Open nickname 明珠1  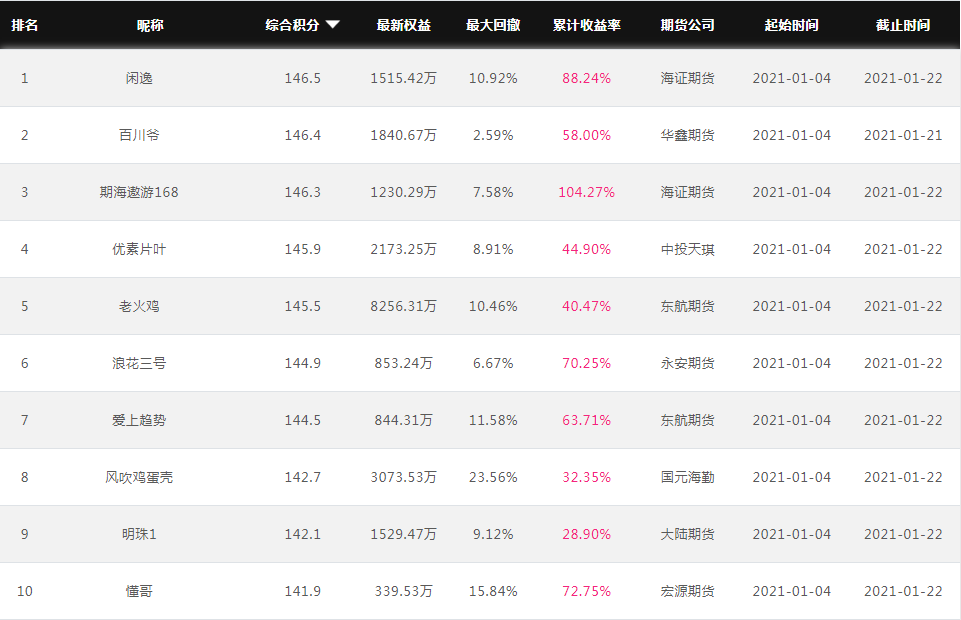click(x=139, y=534)
